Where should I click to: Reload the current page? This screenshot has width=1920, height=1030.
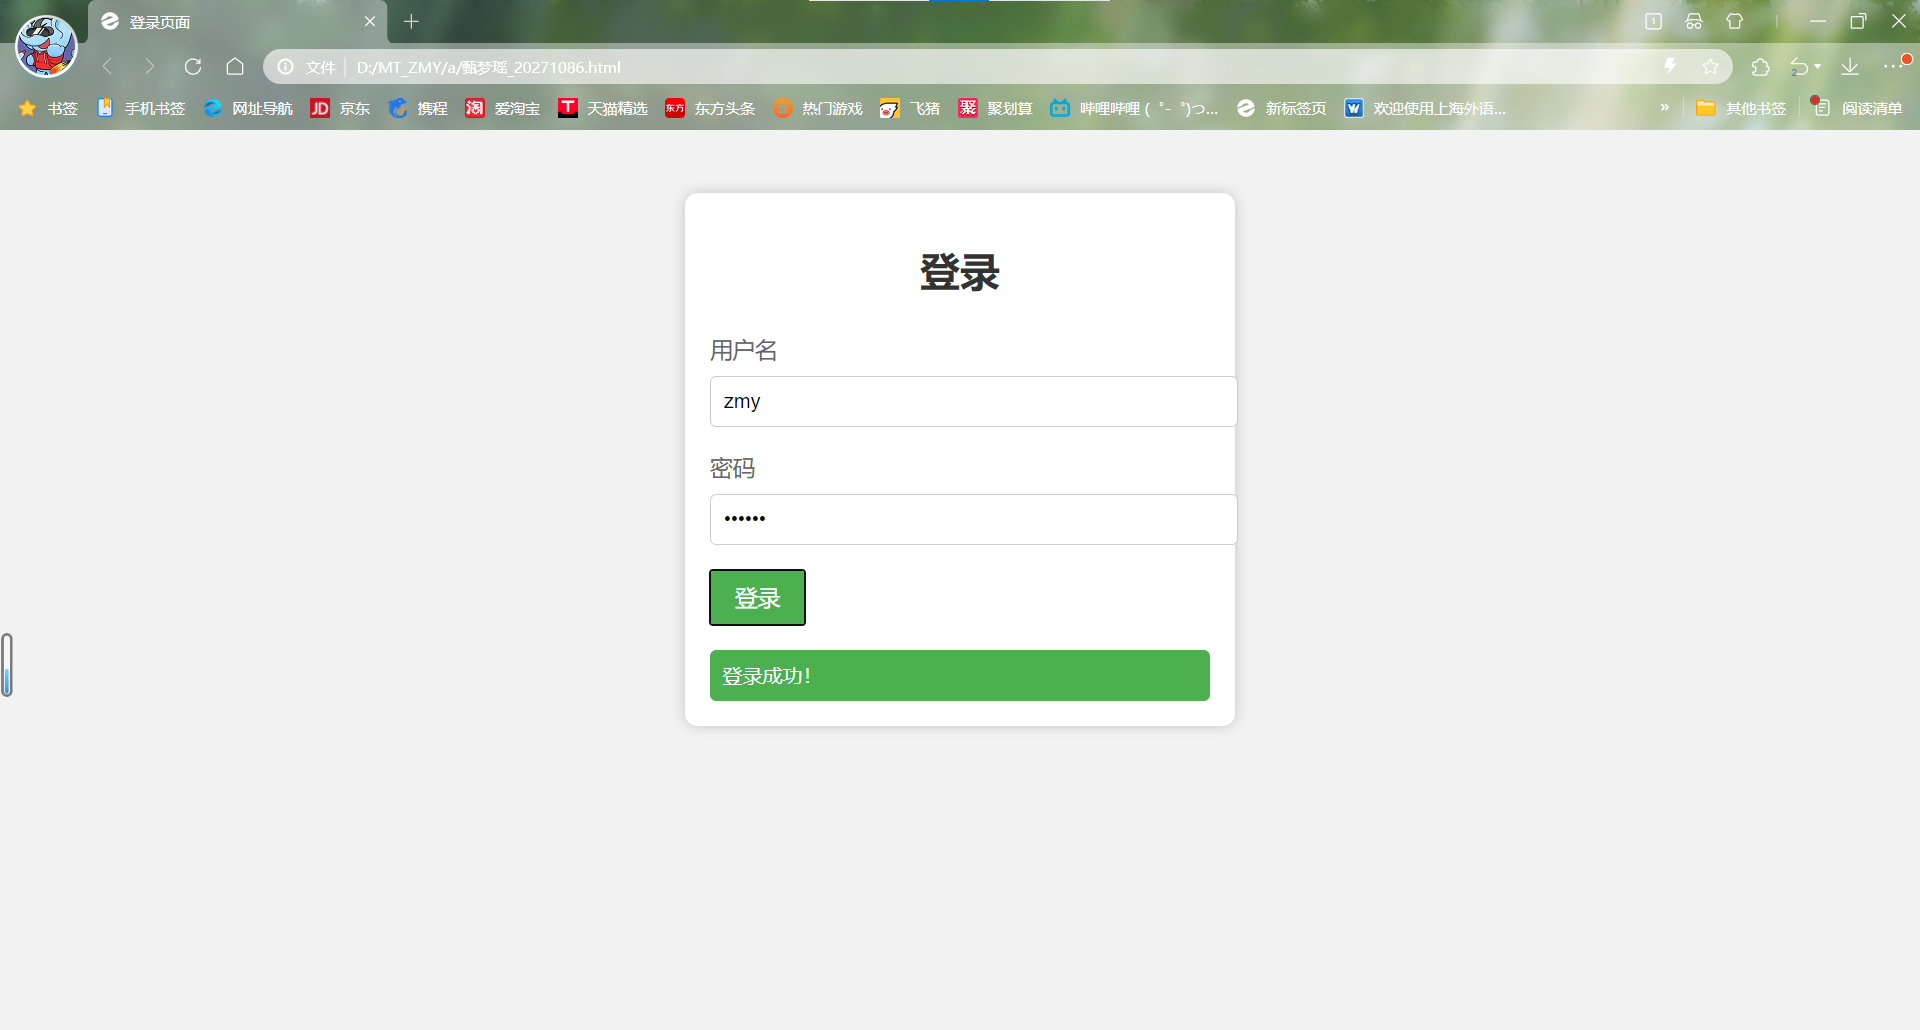(x=193, y=67)
